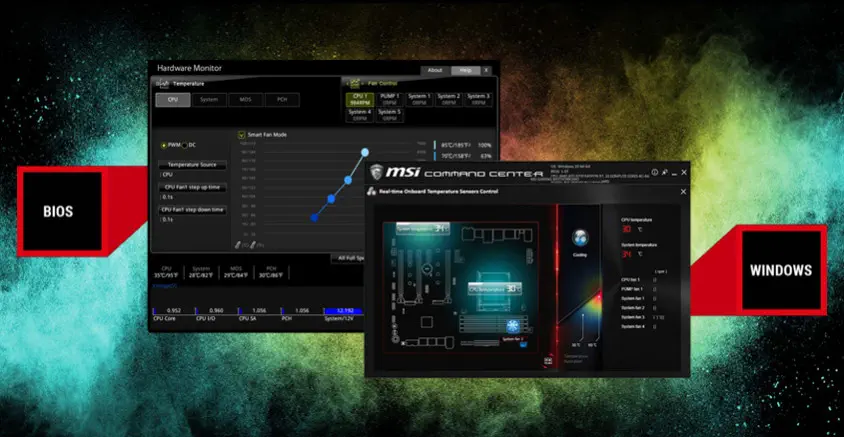Click the Celsius thermometer icon under the fan graph
This screenshot has width=844, height=437.
pyautogui.click(x=238, y=245)
